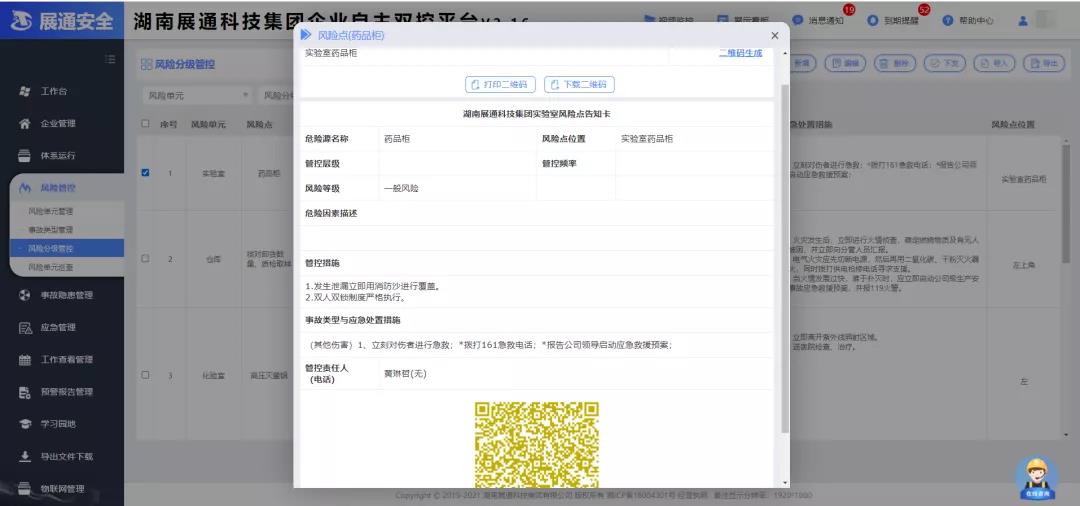Image resolution: width=1080 pixels, height=506 pixels.
Task: Click the 打印二维码 button
Action: pos(501,85)
